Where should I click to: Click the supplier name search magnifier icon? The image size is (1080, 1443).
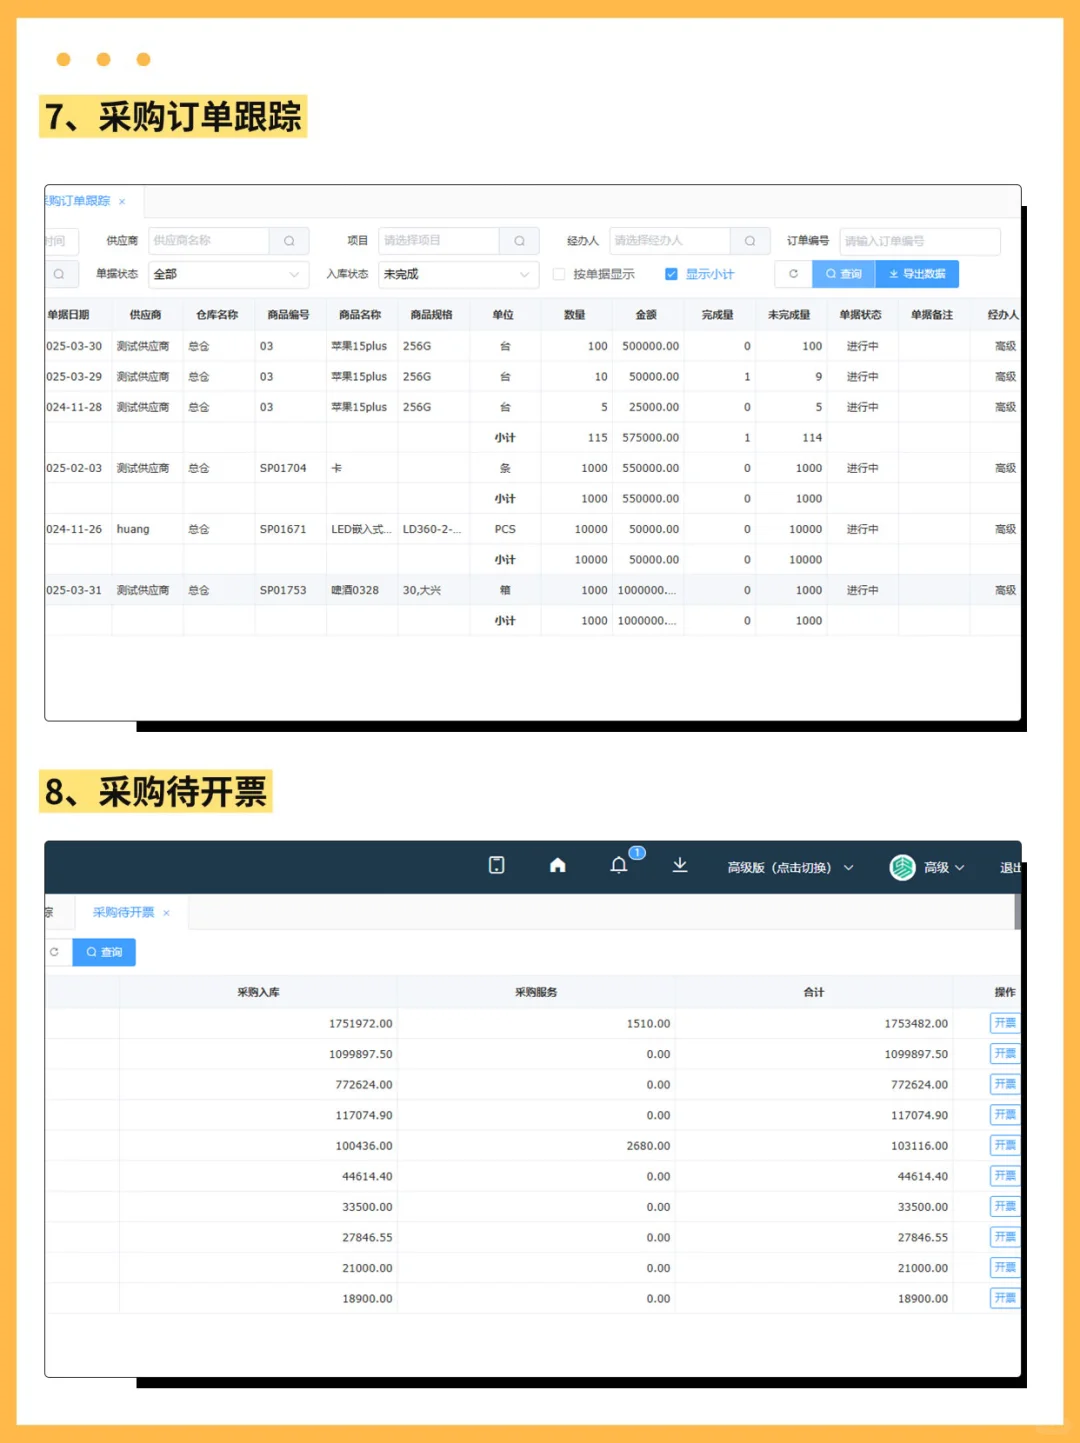[x=288, y=240]
